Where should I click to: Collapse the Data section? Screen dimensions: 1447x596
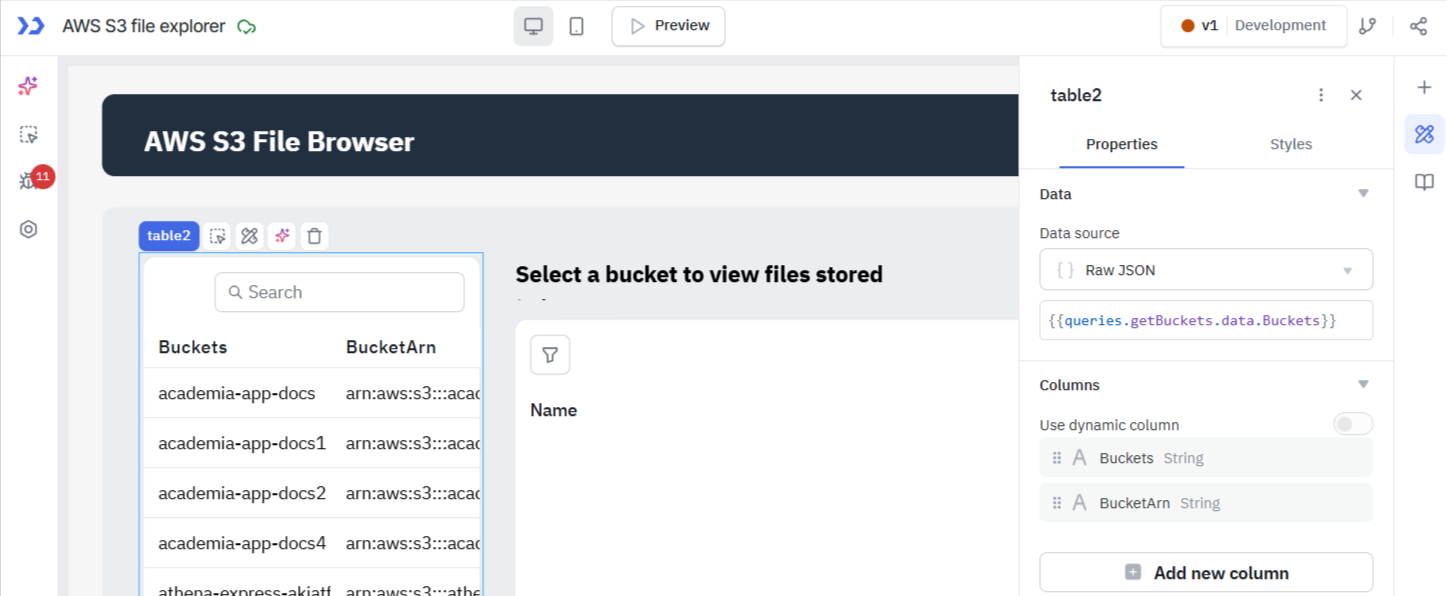tap(1364, 193)
